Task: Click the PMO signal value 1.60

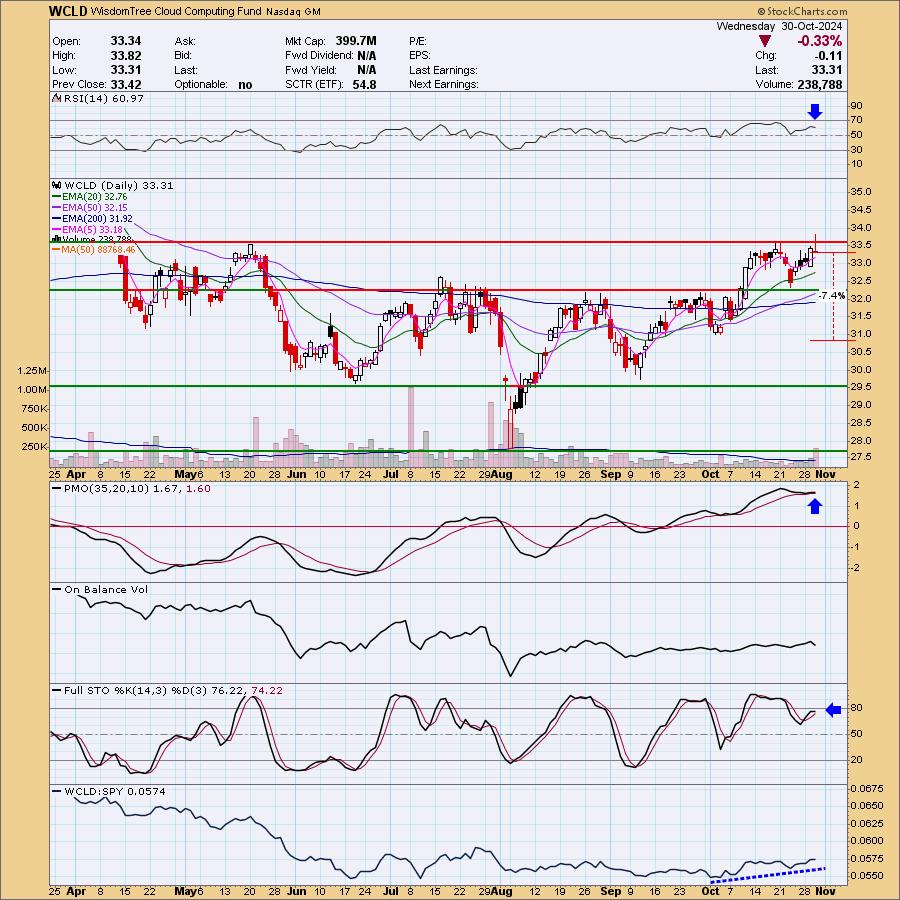Action: [199, 488]
